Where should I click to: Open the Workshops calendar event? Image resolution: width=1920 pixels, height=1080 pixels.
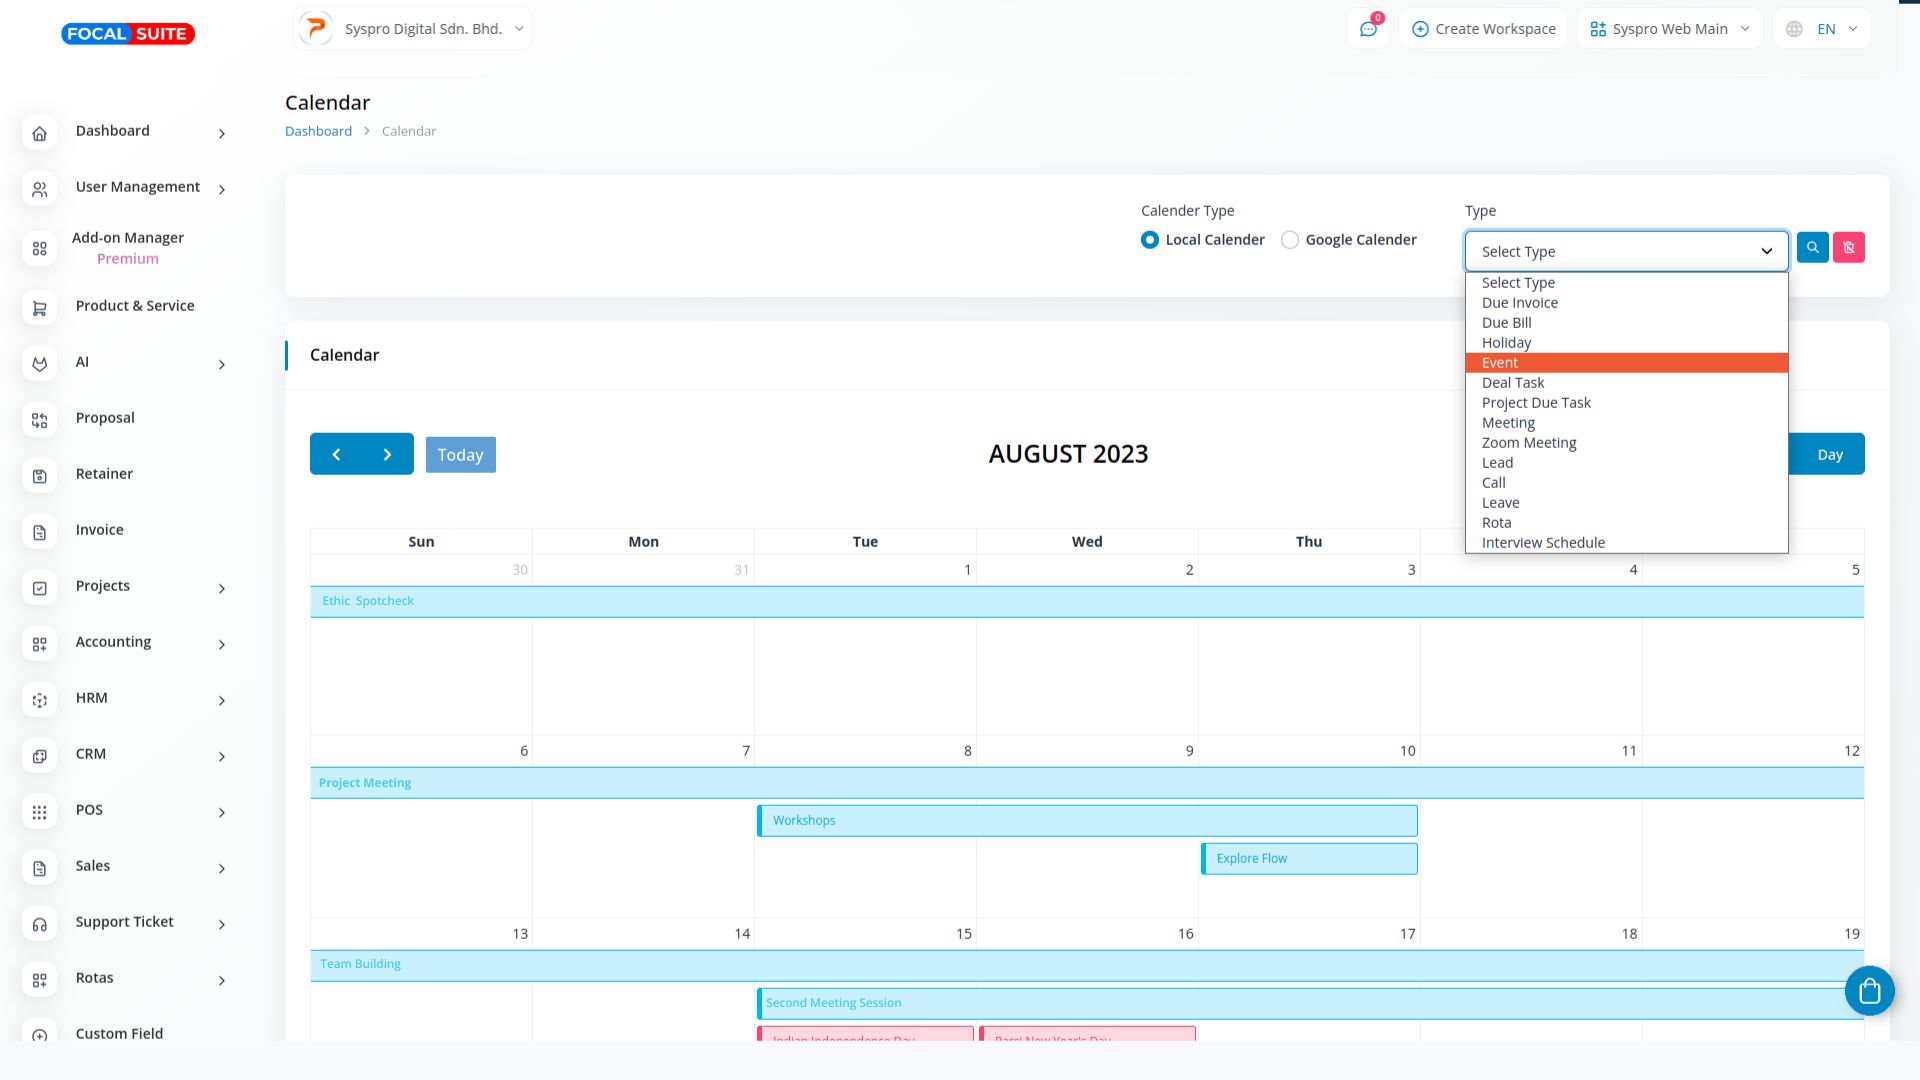[1086, 820]
